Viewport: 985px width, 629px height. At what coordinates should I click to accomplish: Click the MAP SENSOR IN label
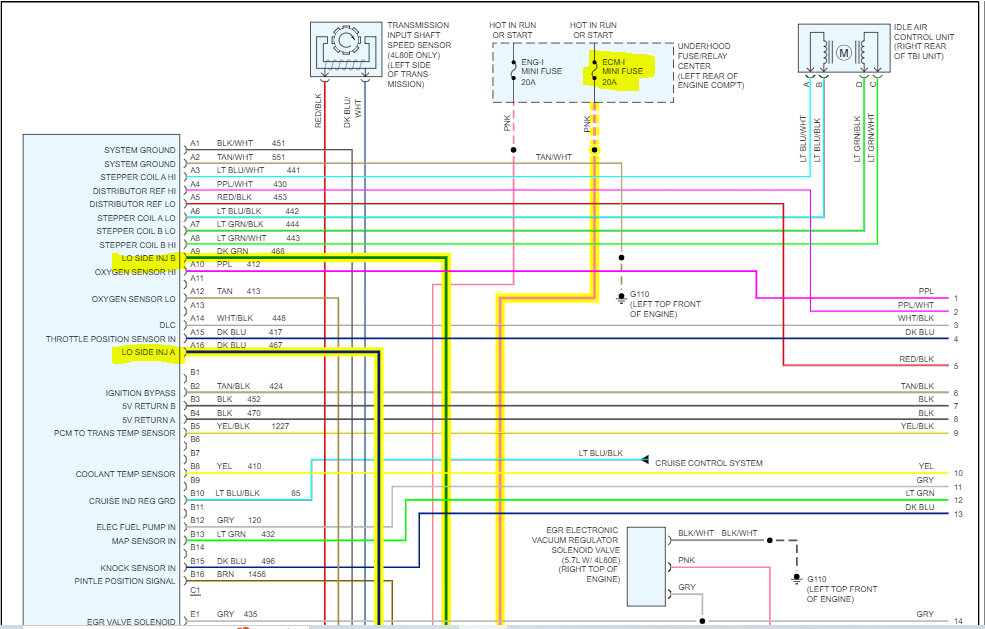[x=143, y=541]
